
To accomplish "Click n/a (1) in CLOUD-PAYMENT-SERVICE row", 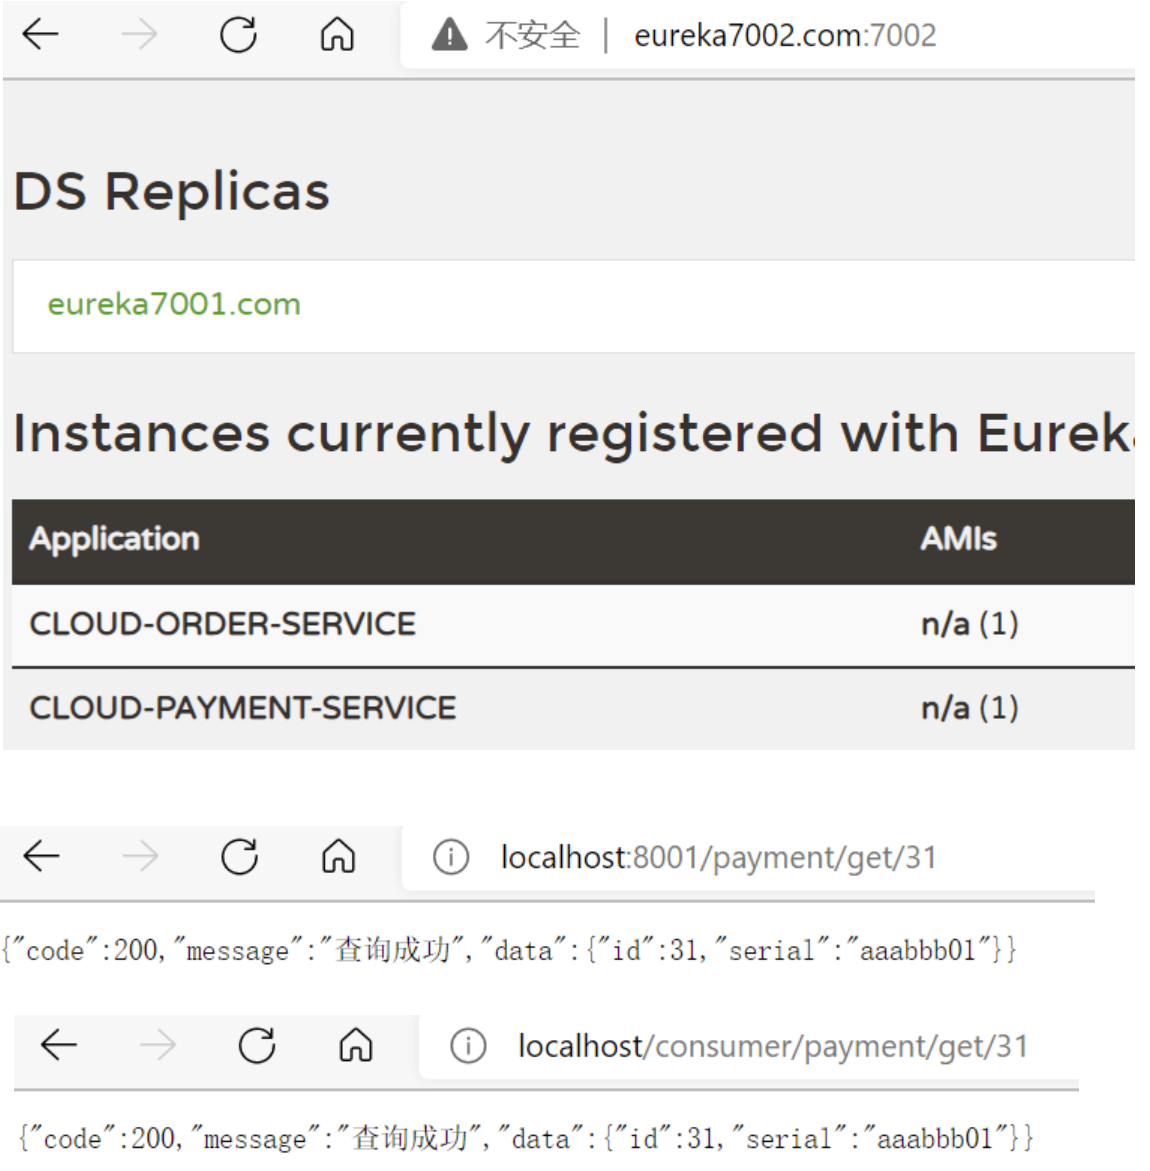I will click(x=969, y=707).
